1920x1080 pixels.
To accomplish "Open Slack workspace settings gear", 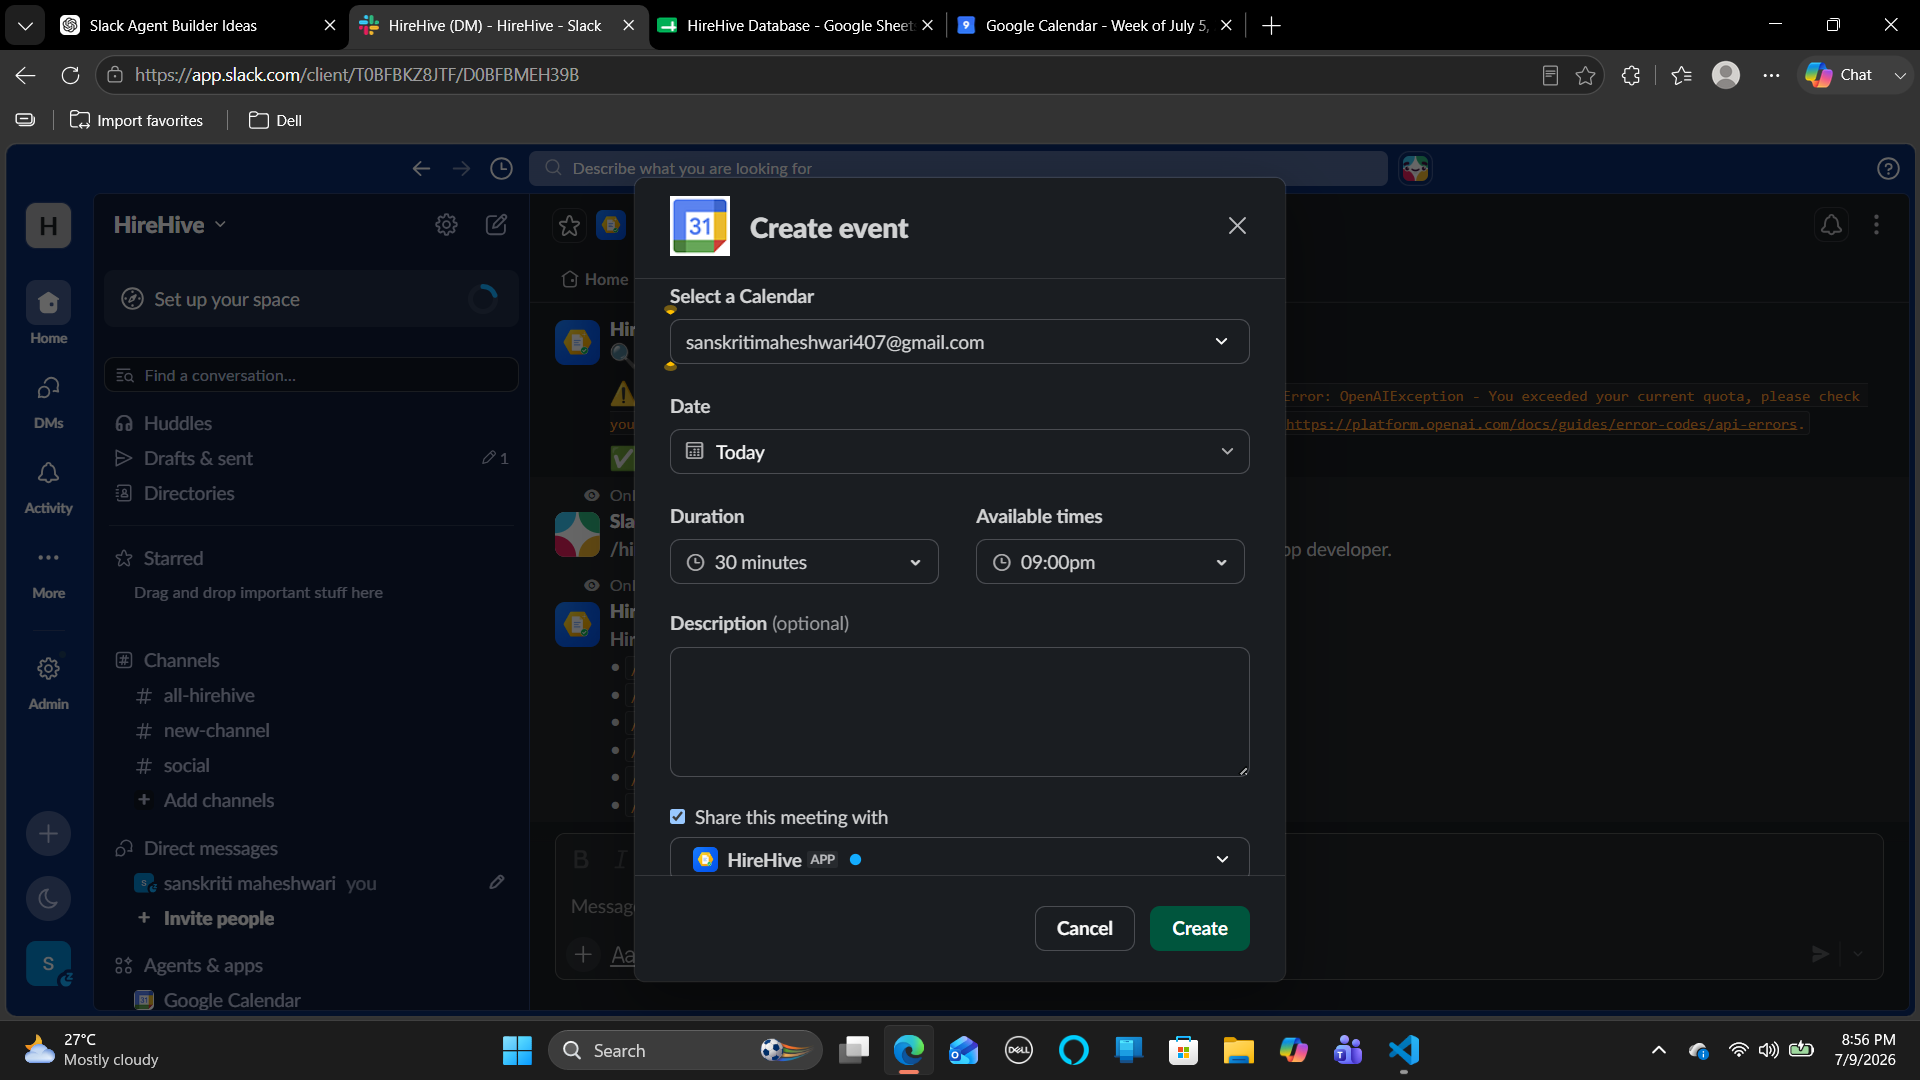I will point(446,225).
